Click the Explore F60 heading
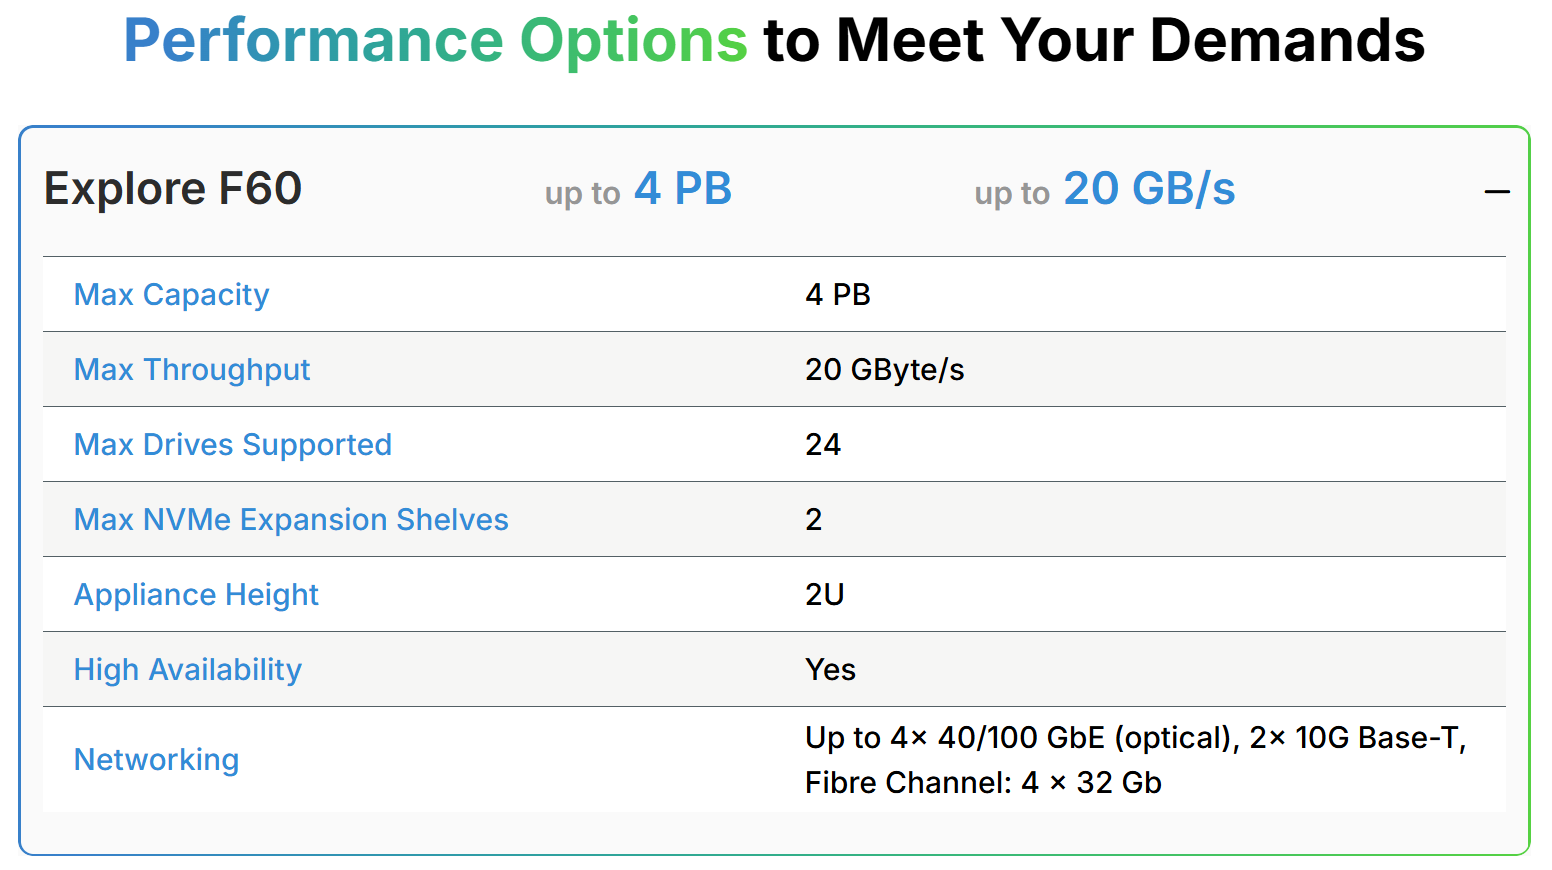 coord(173,189)
